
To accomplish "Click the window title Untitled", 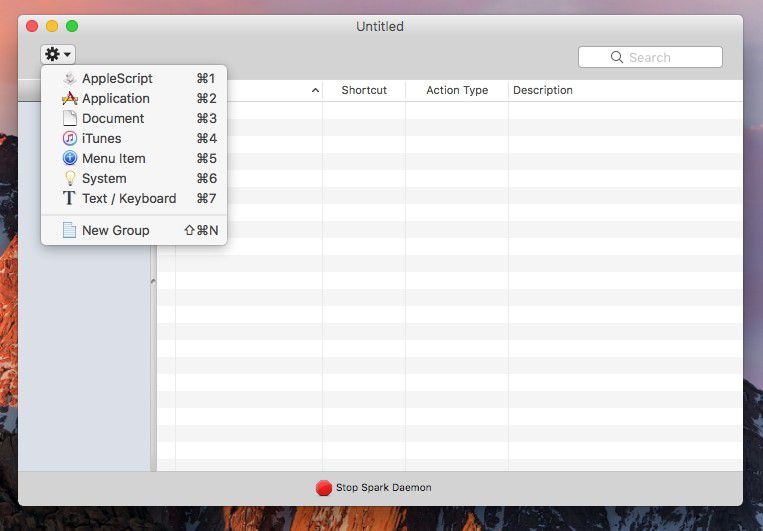I will pos(380,26).
